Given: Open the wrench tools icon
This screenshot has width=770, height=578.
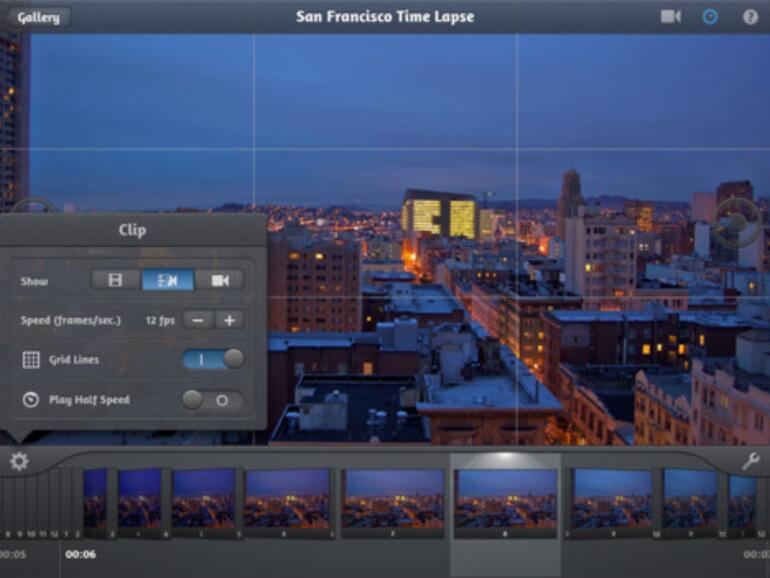Looking at the screenshot, I should (750, 461).
